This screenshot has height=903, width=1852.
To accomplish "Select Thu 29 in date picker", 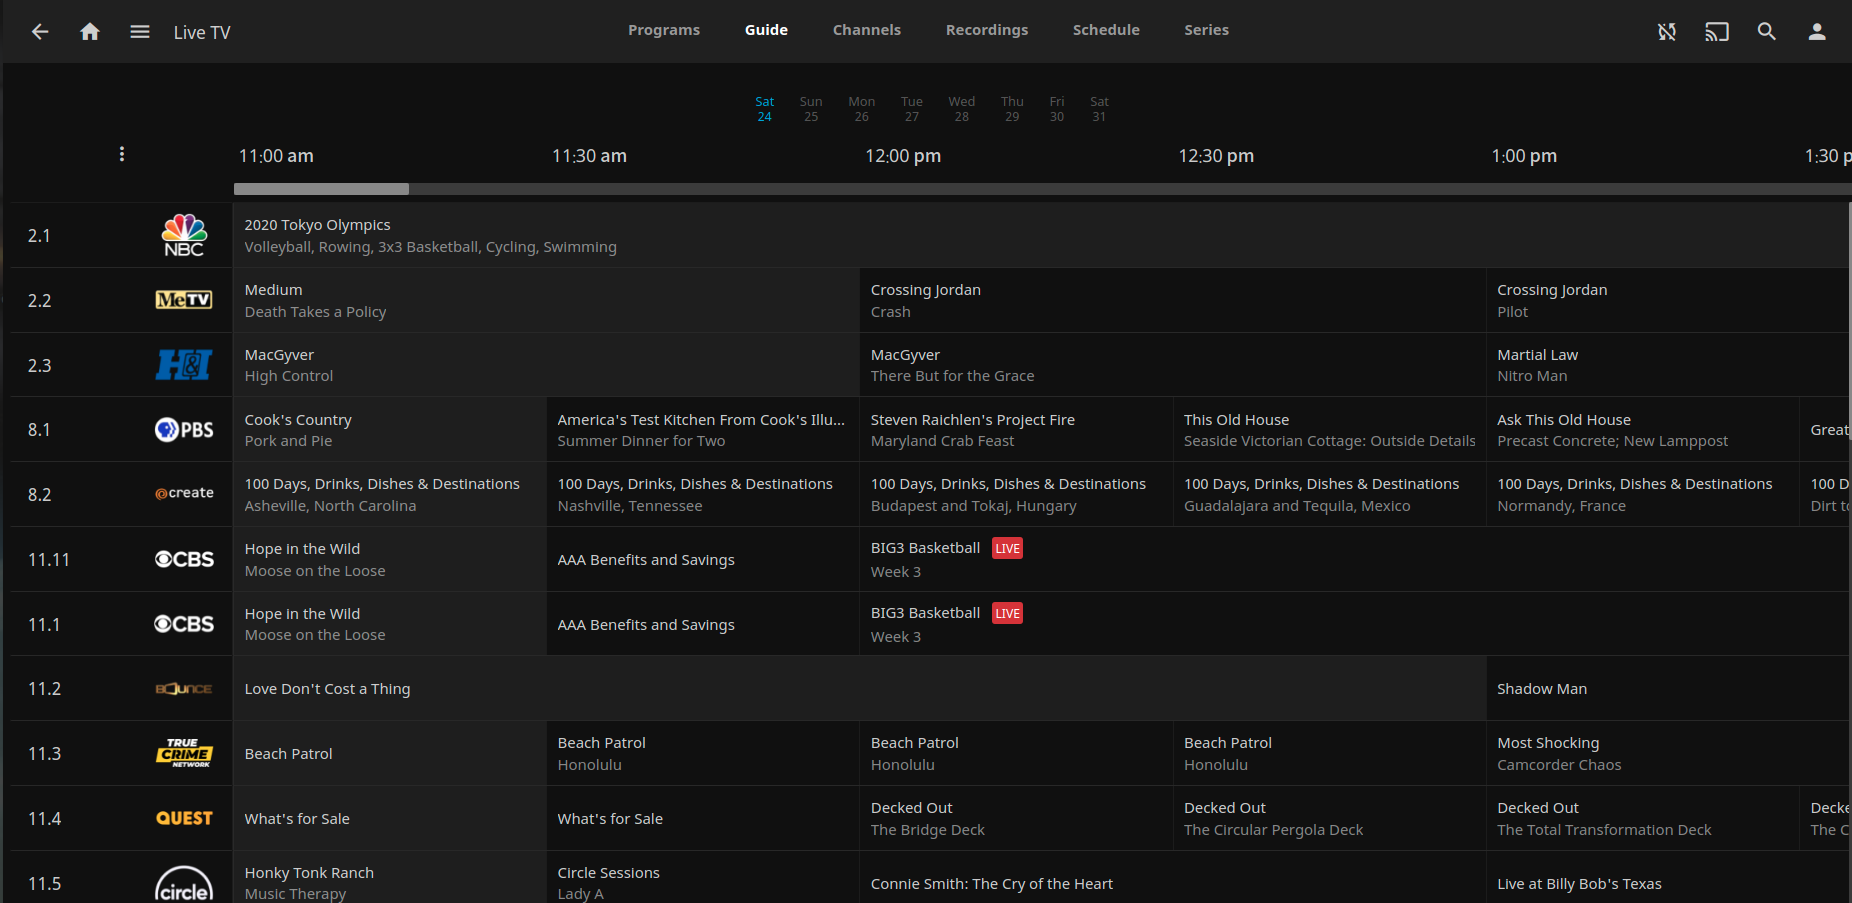I will point(1012,109).
